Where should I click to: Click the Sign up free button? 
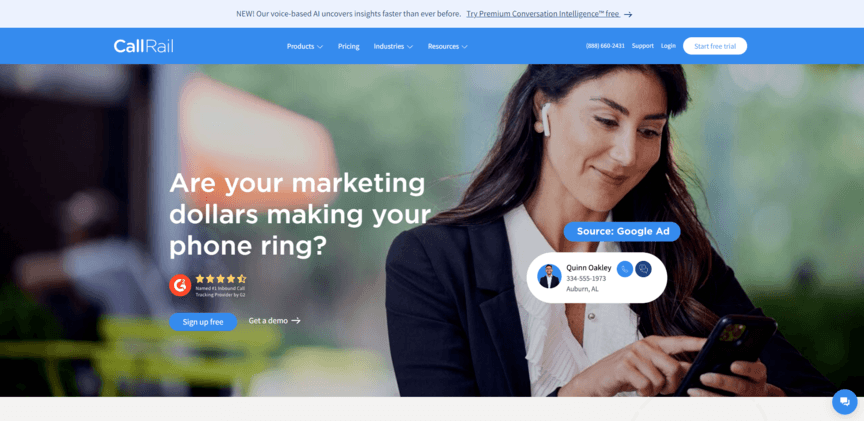pos(203,322)
